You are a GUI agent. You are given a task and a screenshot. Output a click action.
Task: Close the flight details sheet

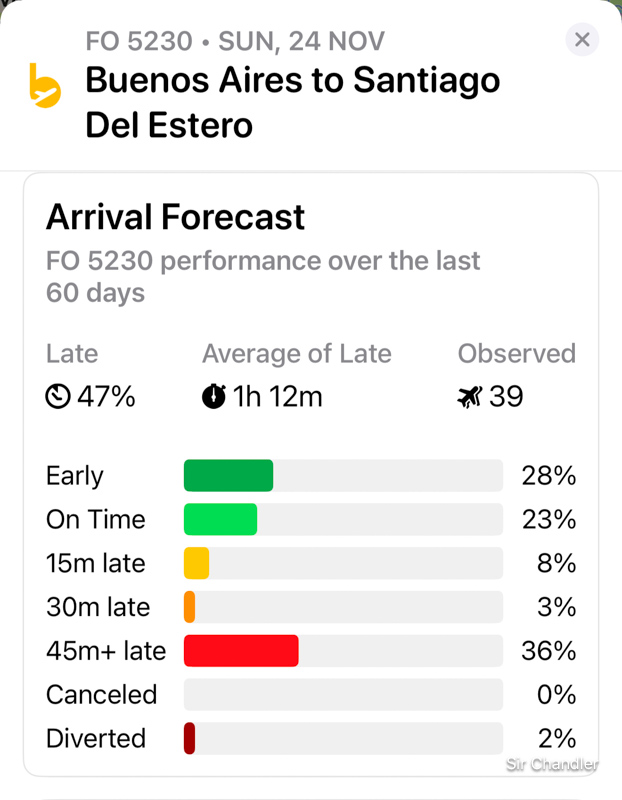[x=582, y=40]
